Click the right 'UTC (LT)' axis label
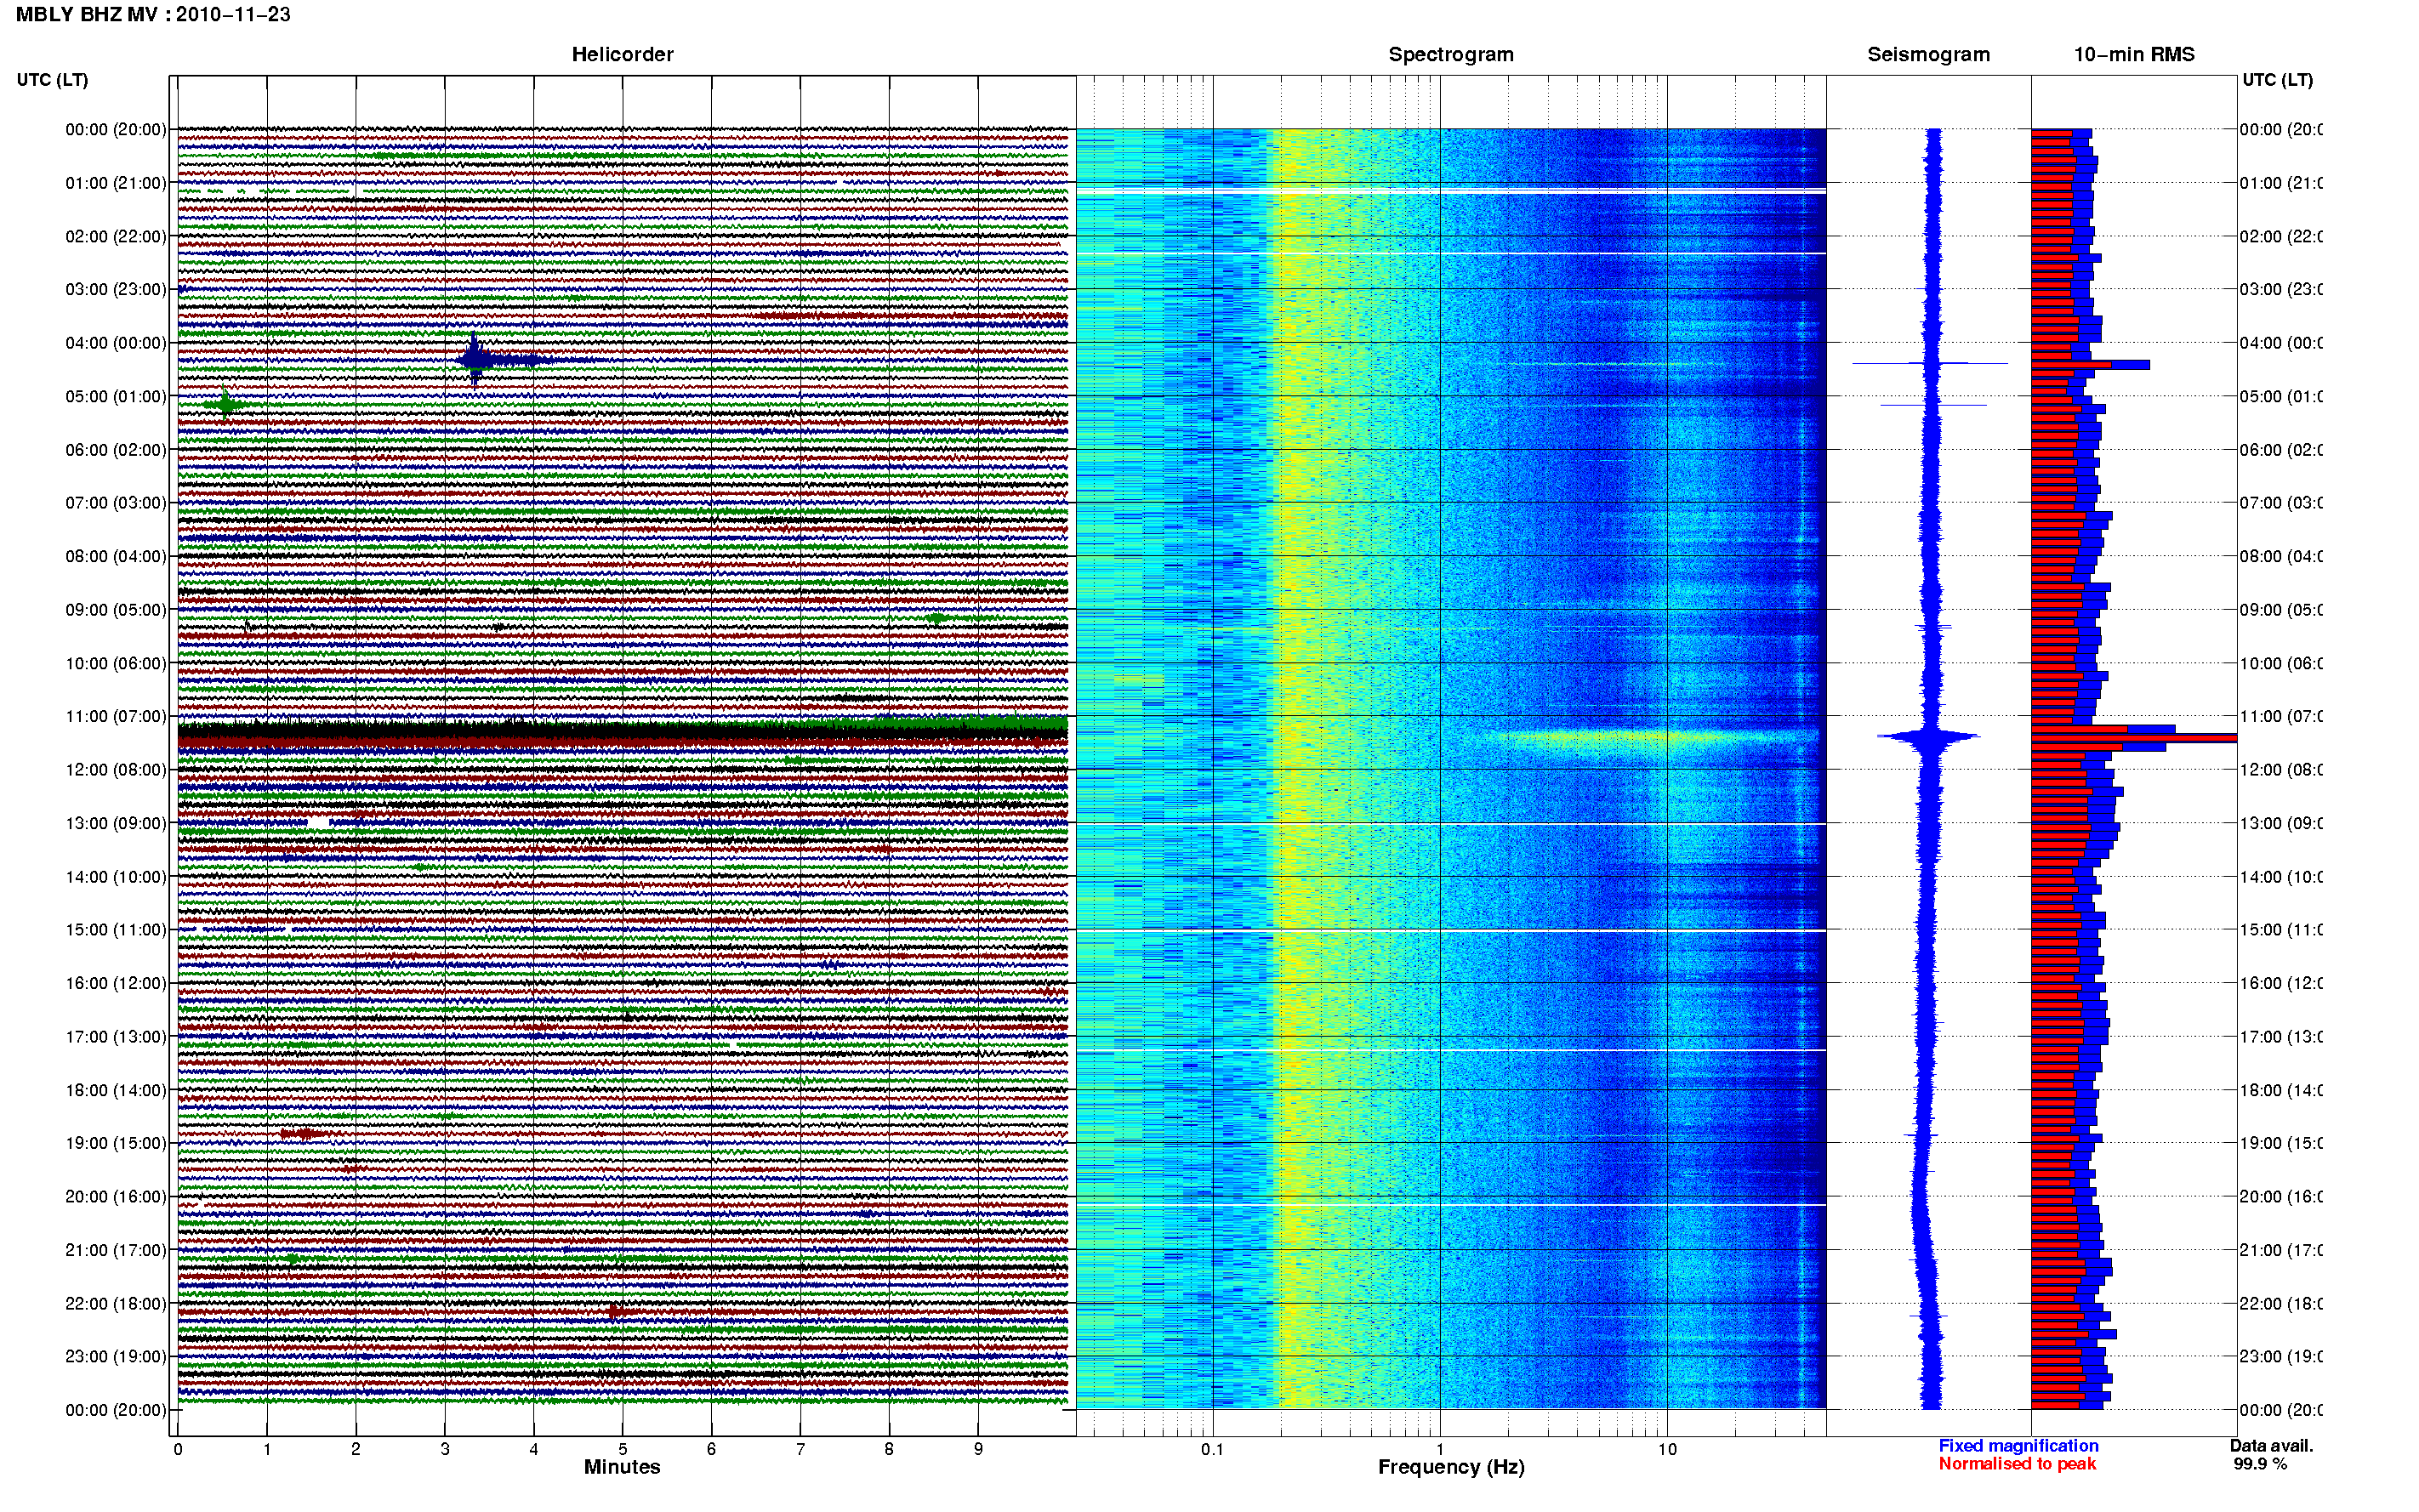2419x1512 pixels. (x=2277, y=79)
